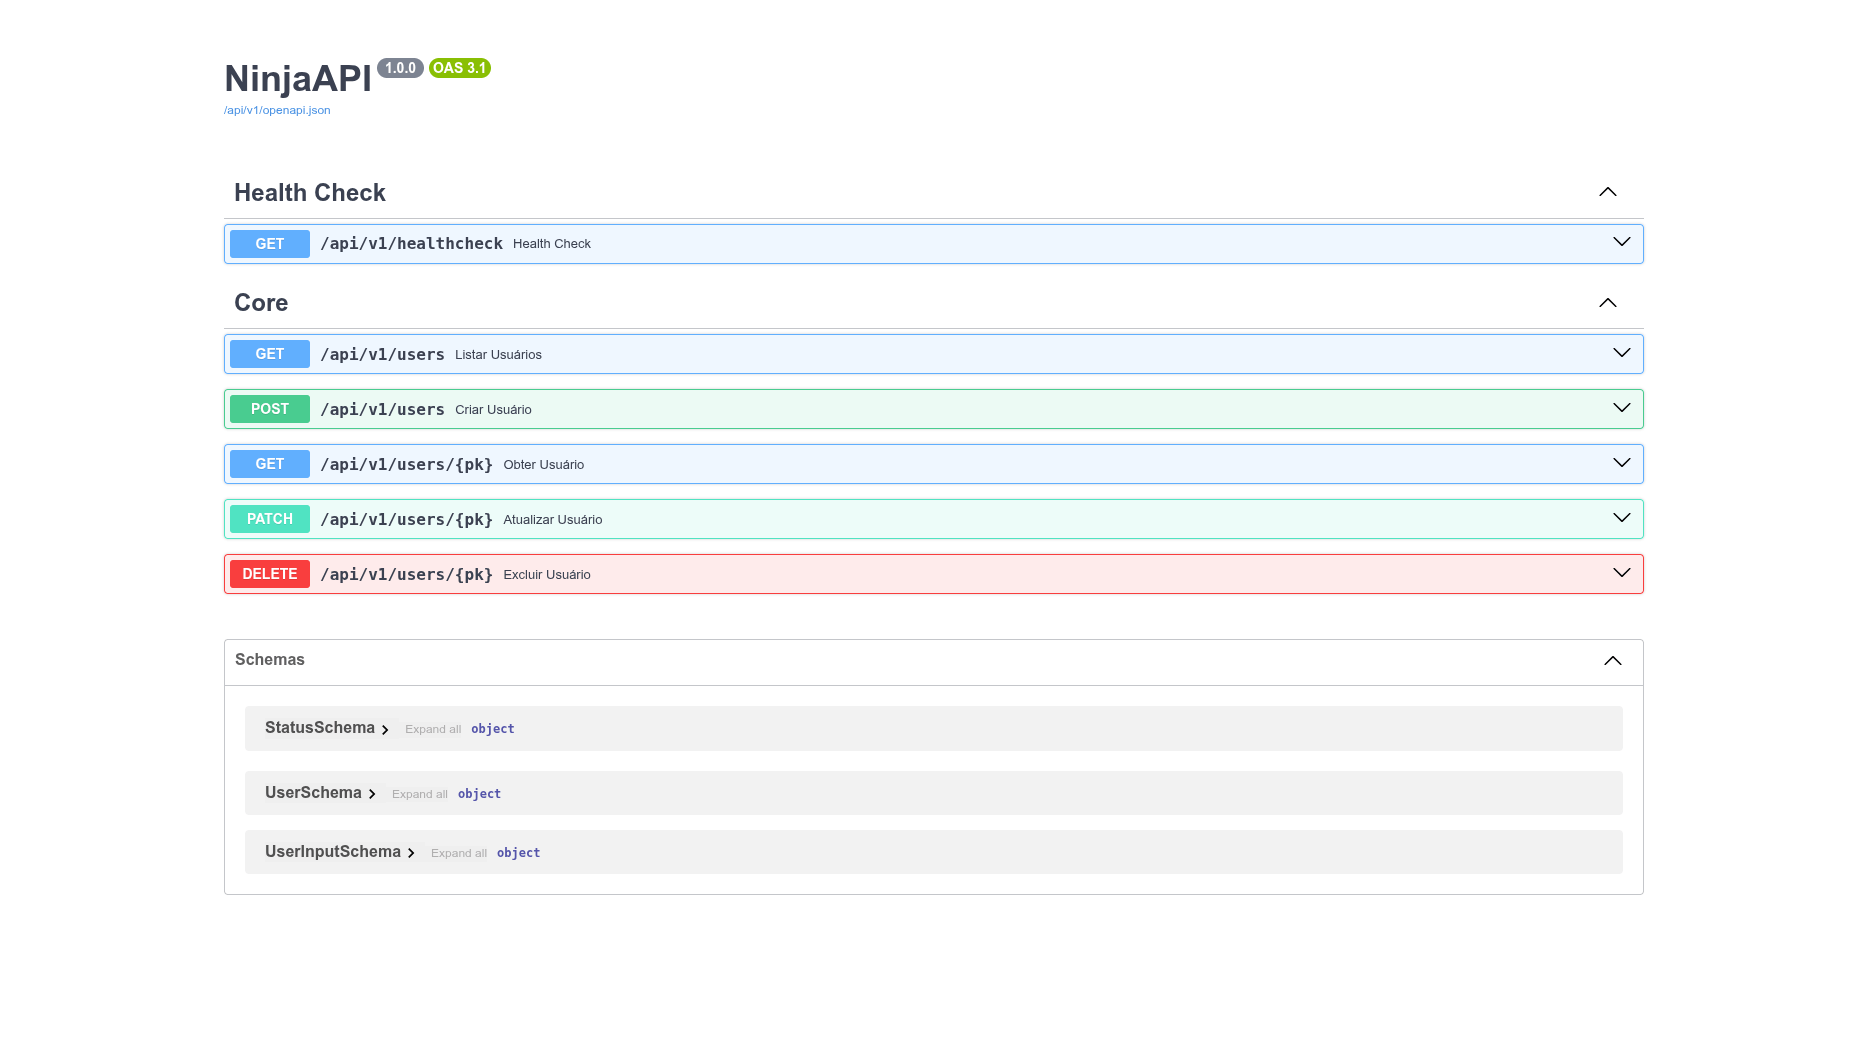Collapse the Core section arrow
Image resolution: width=1868 pixels, height=1047 pixels.
(1608, 303)
